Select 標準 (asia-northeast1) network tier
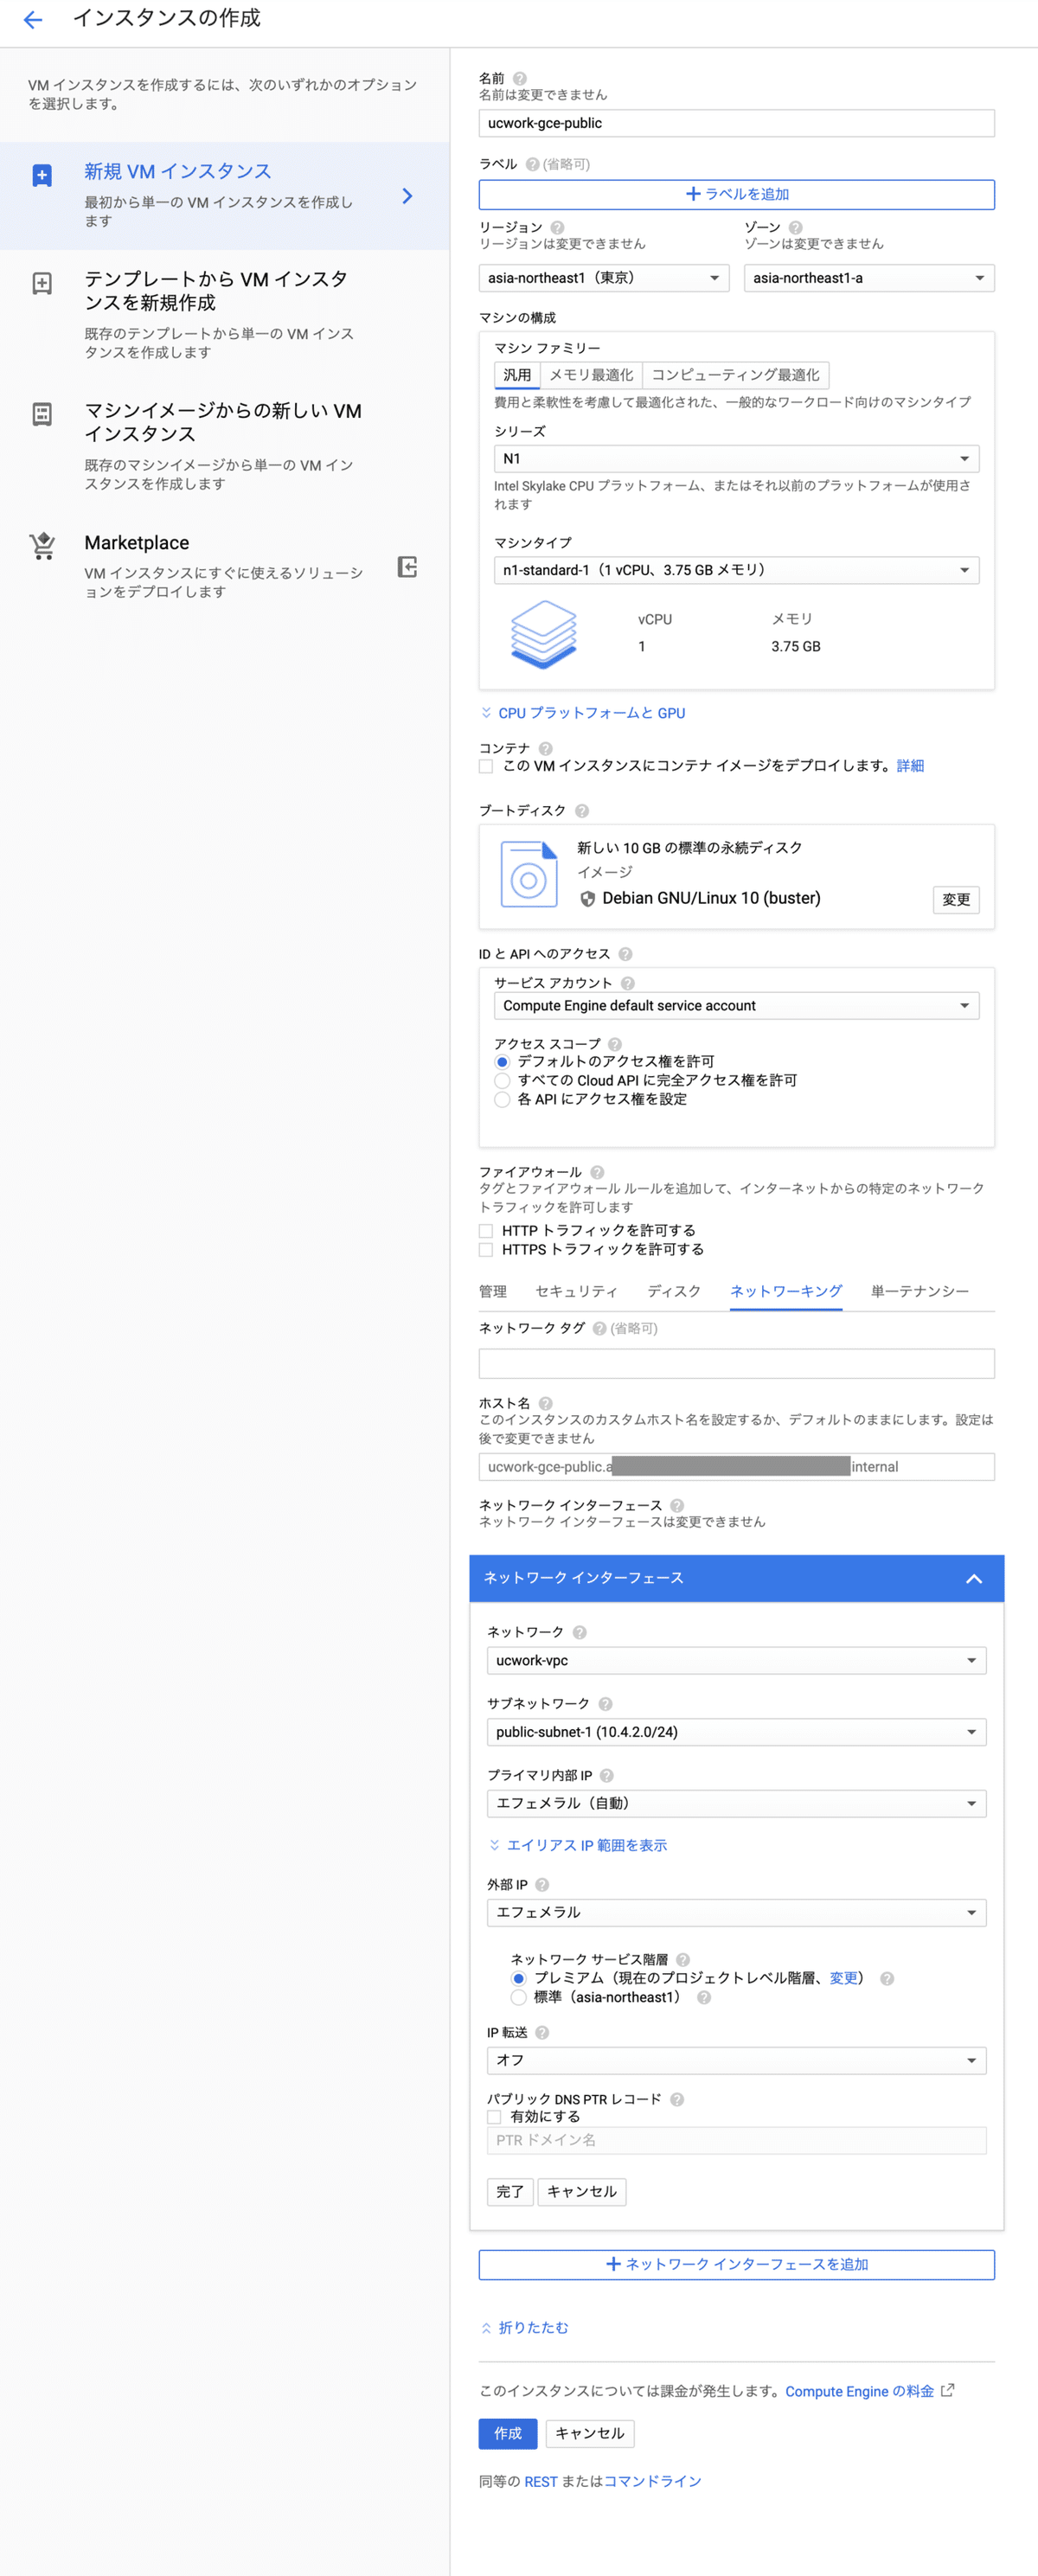Screen dimensions: 1038x2576 518,1998
